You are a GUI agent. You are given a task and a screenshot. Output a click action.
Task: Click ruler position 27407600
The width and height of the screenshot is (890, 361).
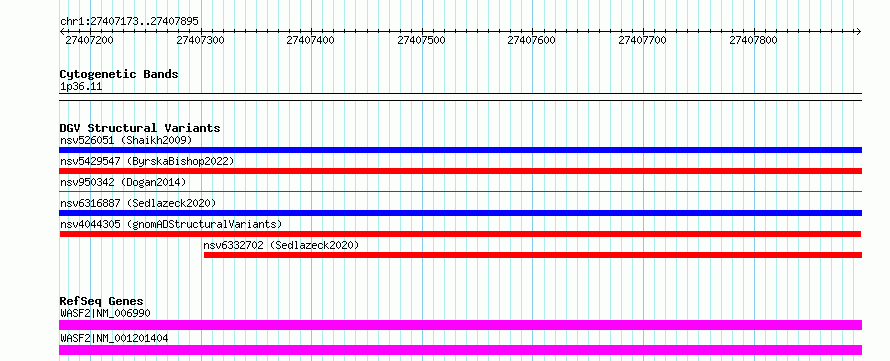[531, 40]
